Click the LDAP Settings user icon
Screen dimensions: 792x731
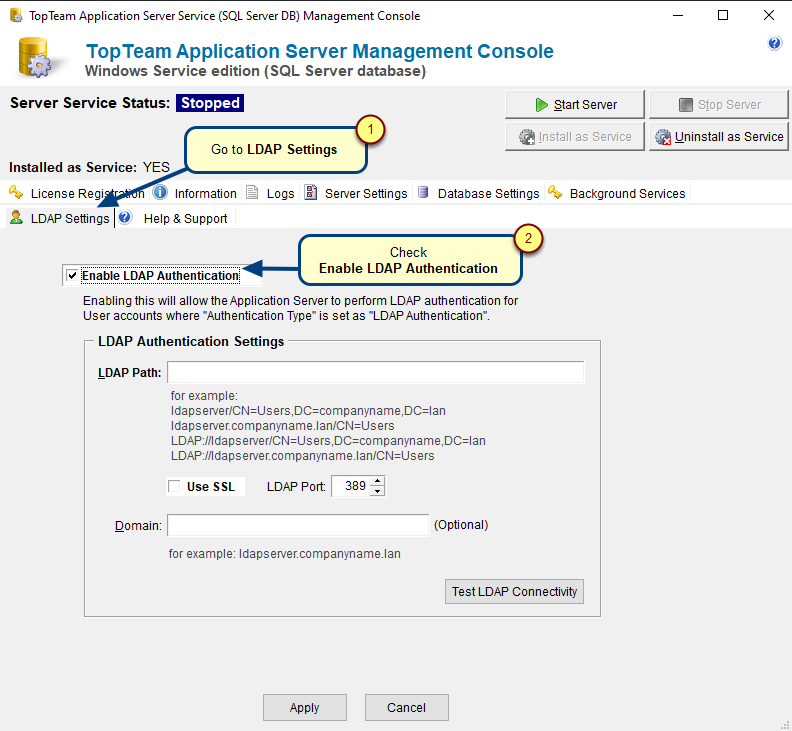click(16, 218)
